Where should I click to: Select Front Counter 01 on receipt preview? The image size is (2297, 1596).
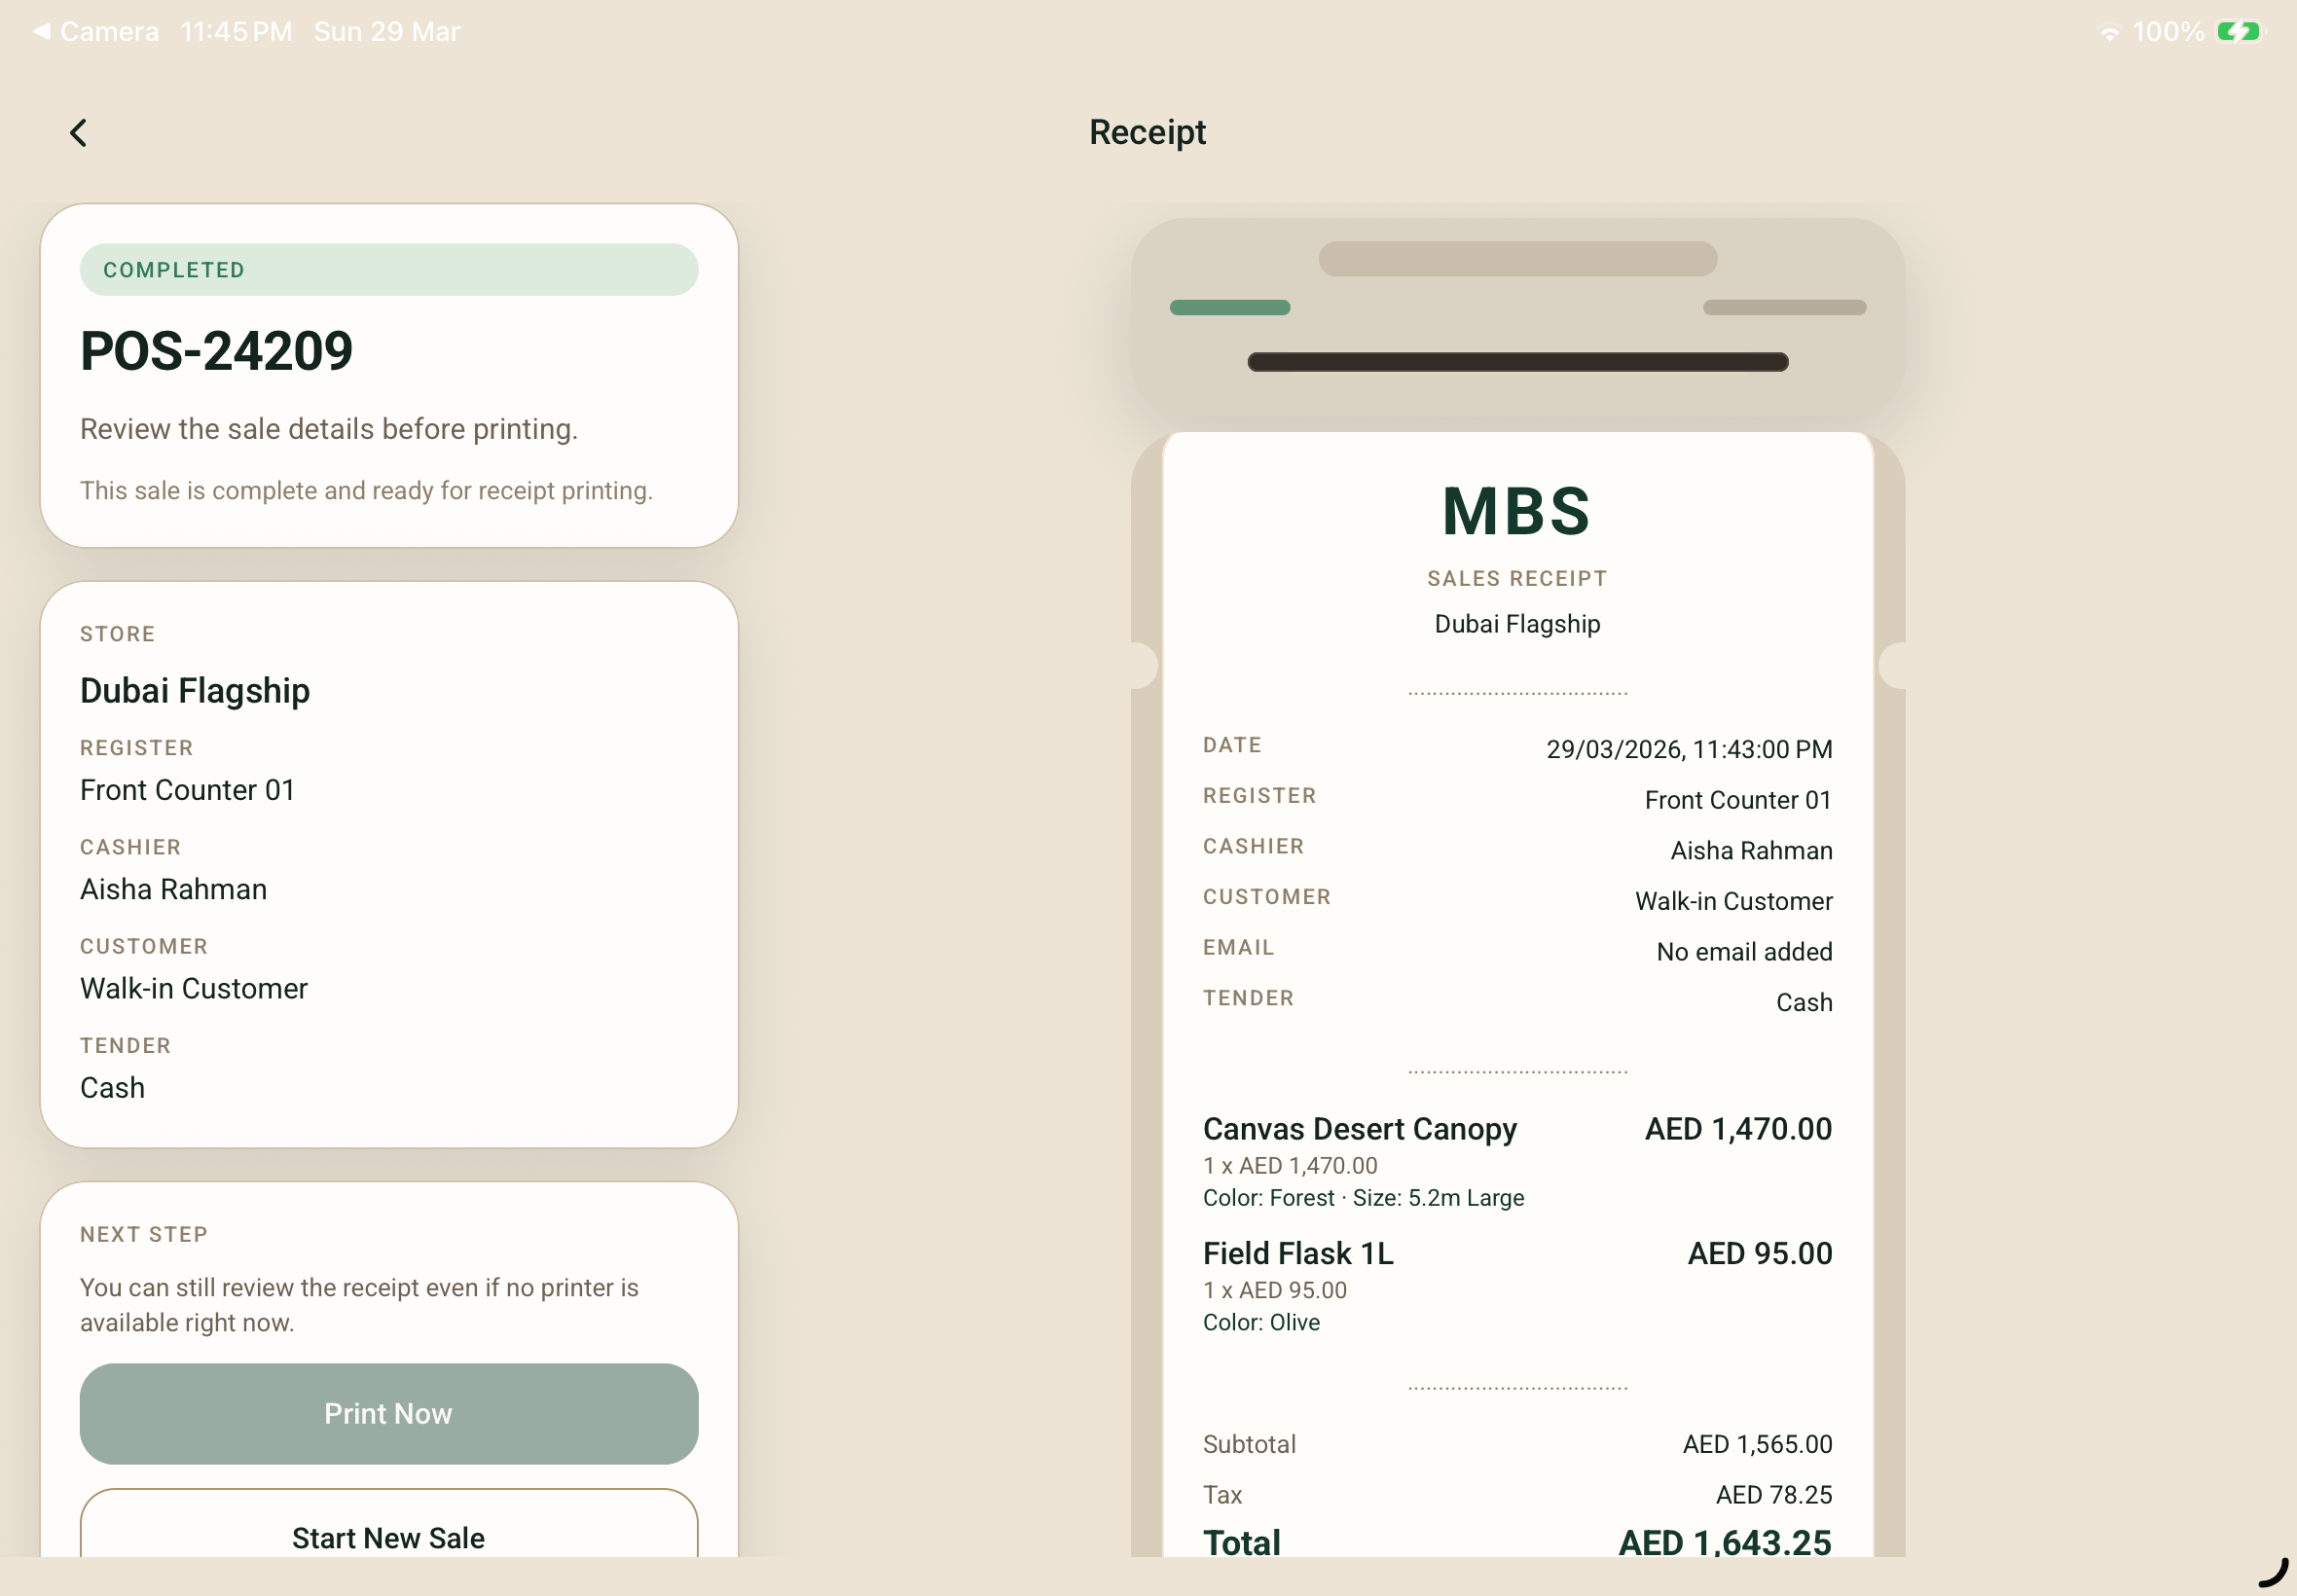1738,800
